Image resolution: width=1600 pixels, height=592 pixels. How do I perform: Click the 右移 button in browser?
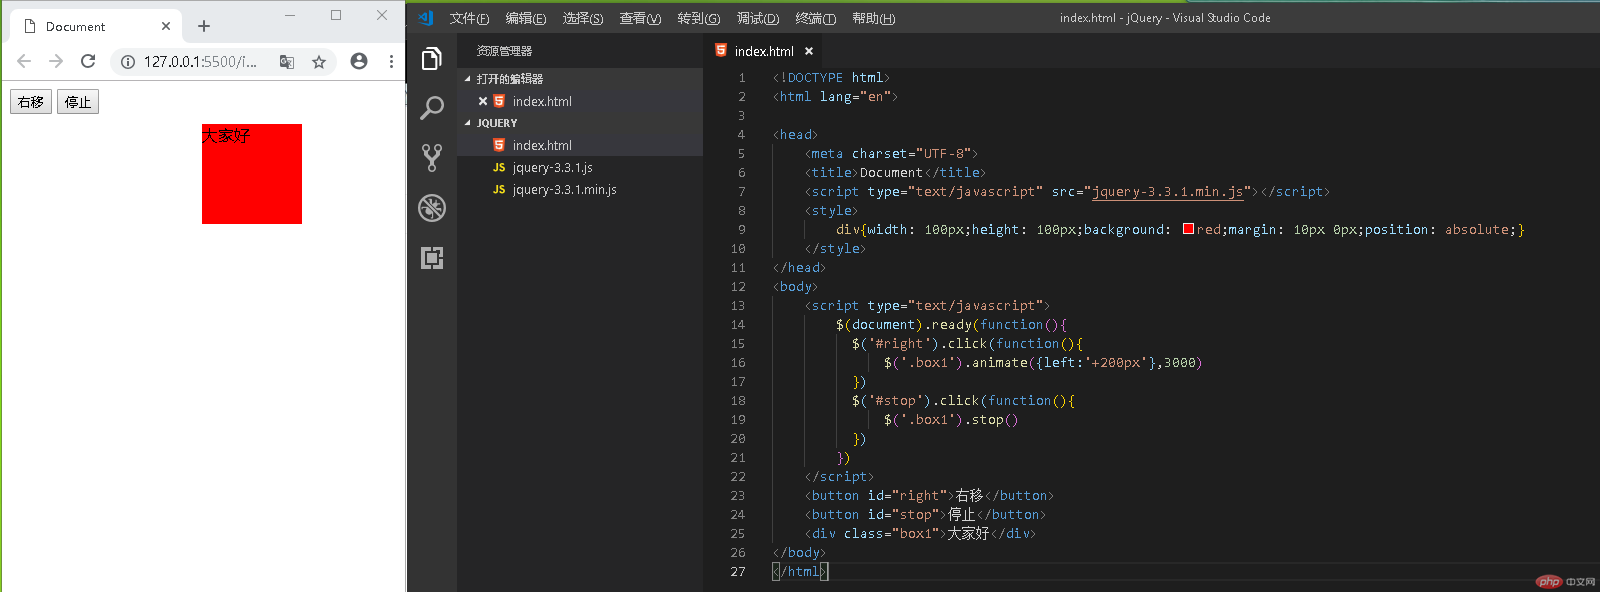point(31,102)
